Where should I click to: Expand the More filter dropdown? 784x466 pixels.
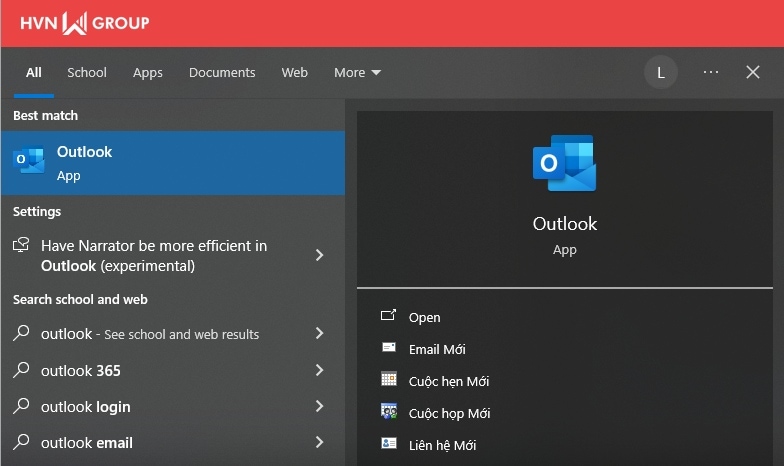coord(357,72)
